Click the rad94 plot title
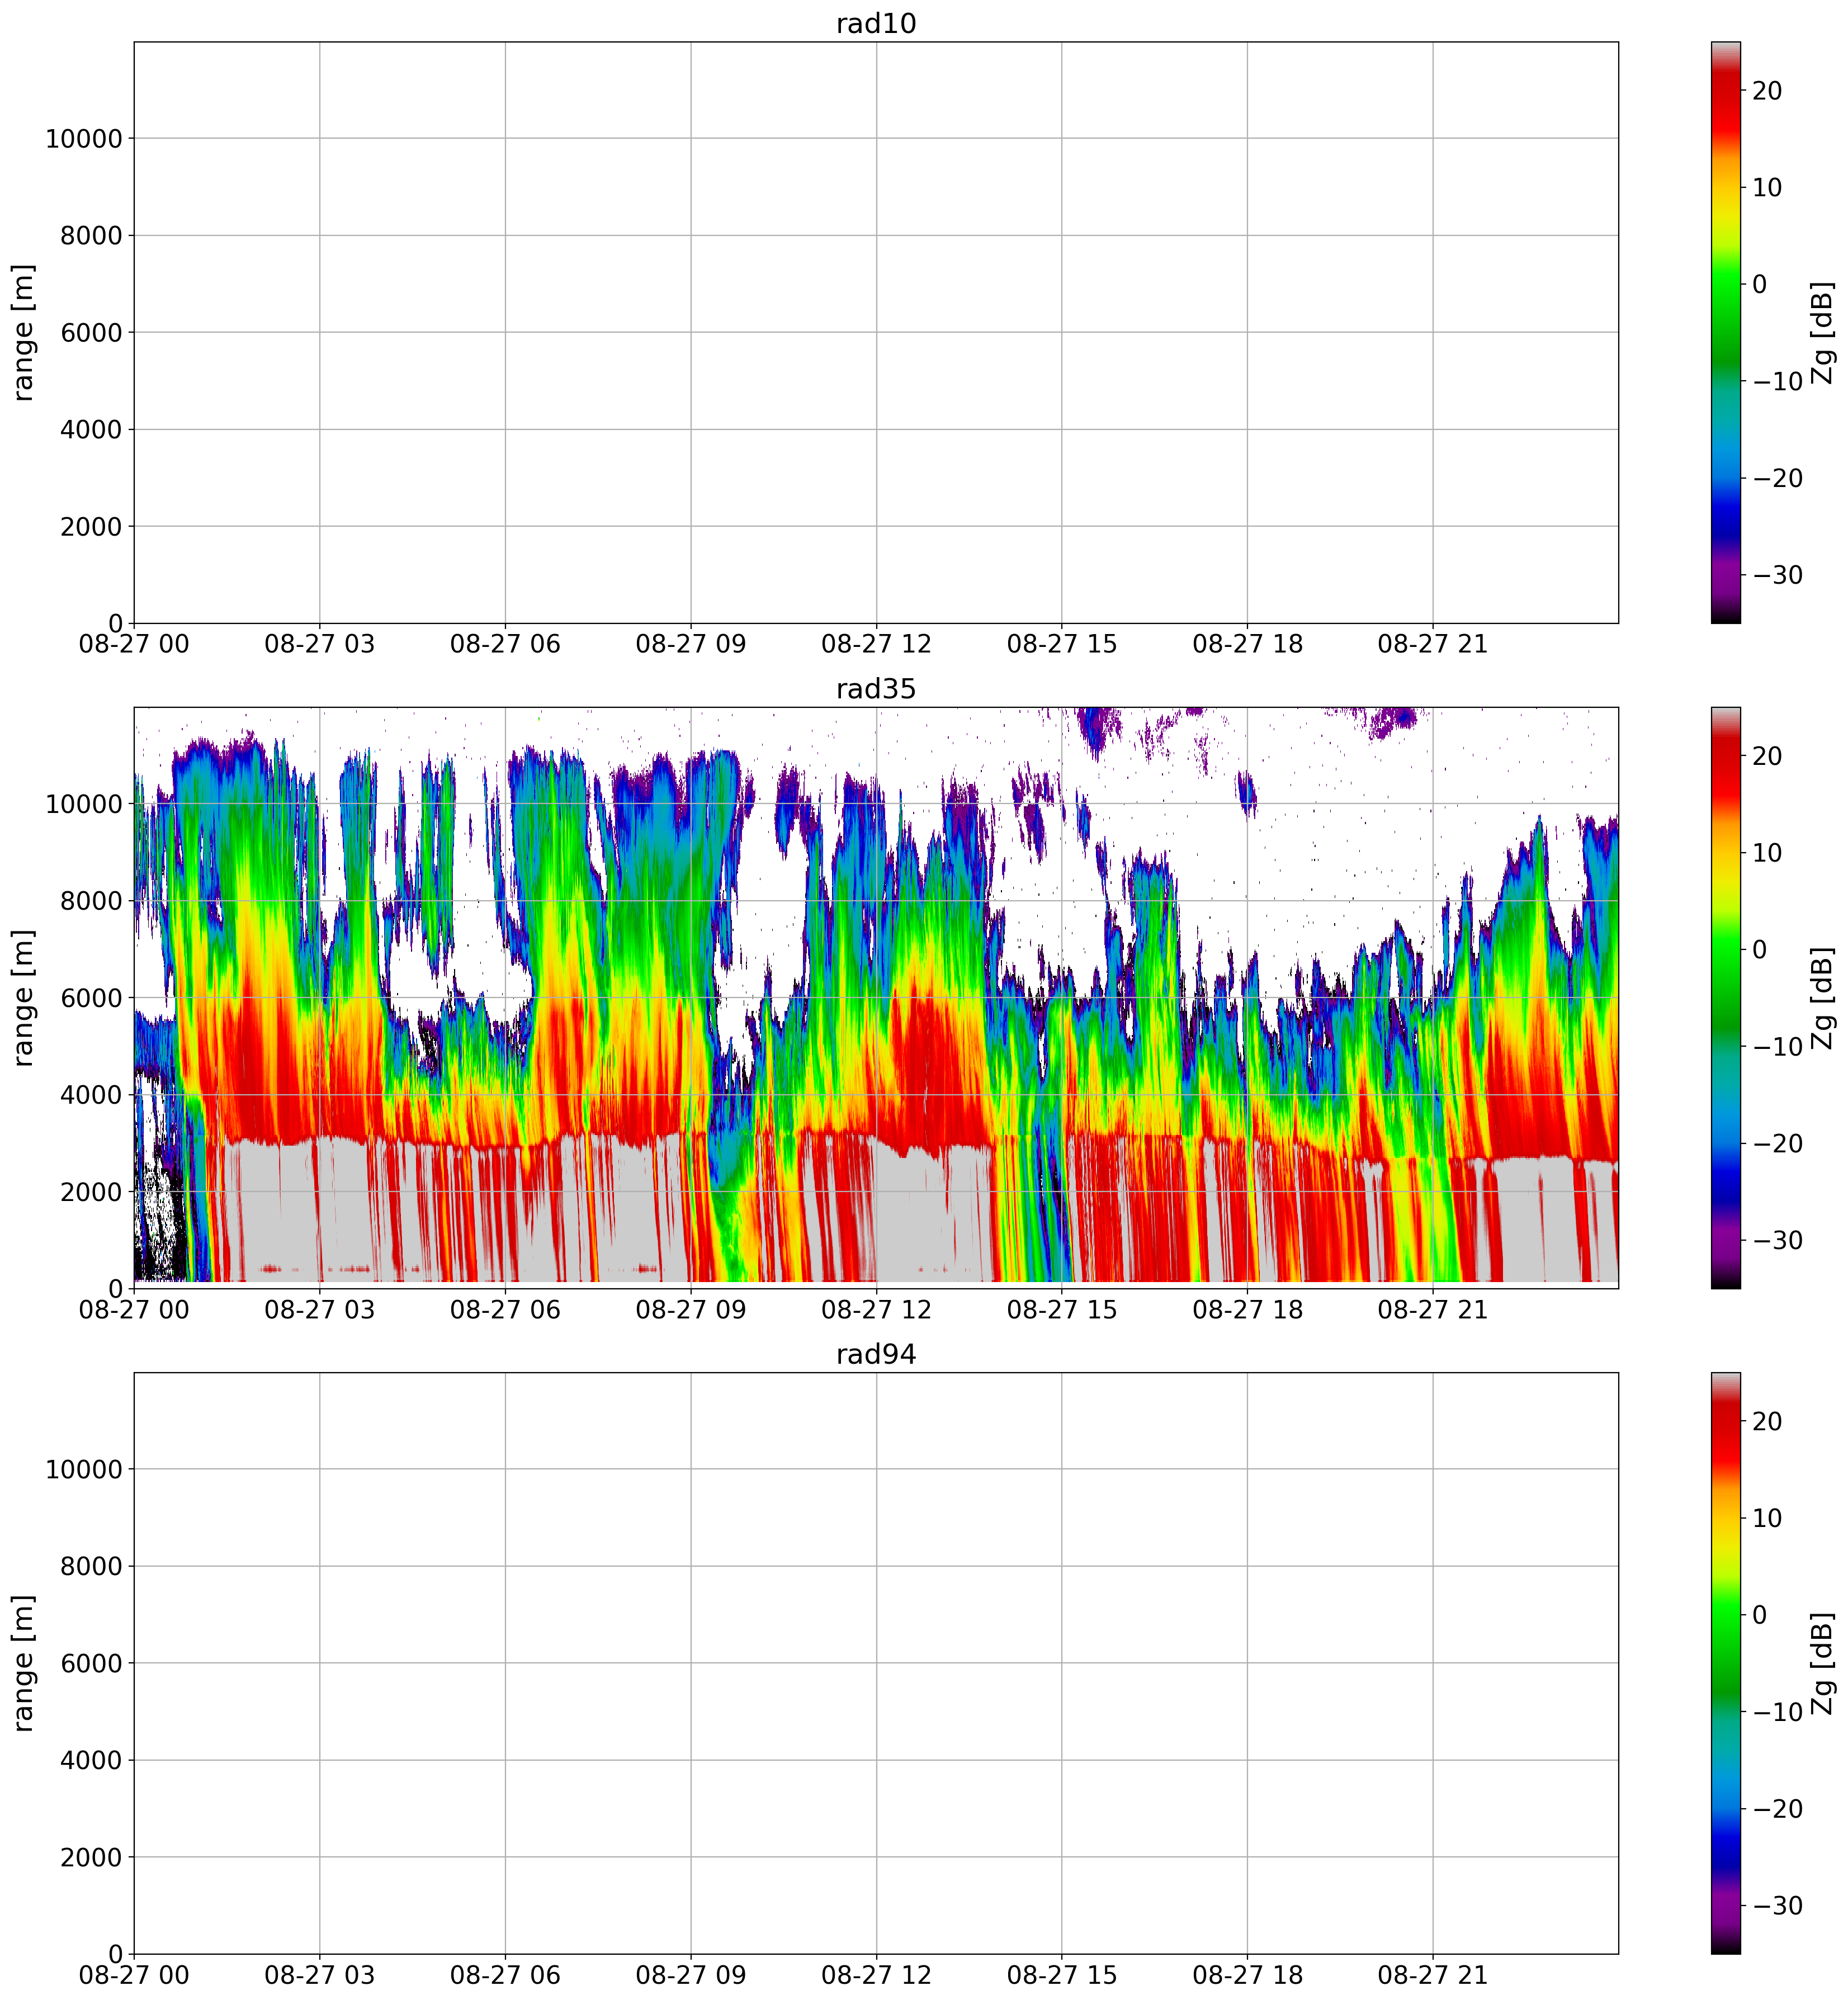Image resolution: width=1848 pixels, height=2000 pixels. 876,1355
